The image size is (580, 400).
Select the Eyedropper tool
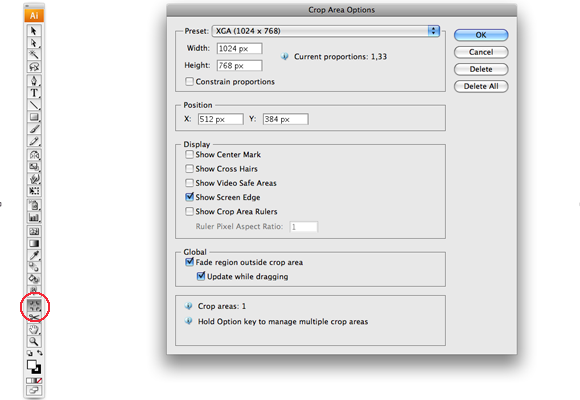click(x=34, y=255)
